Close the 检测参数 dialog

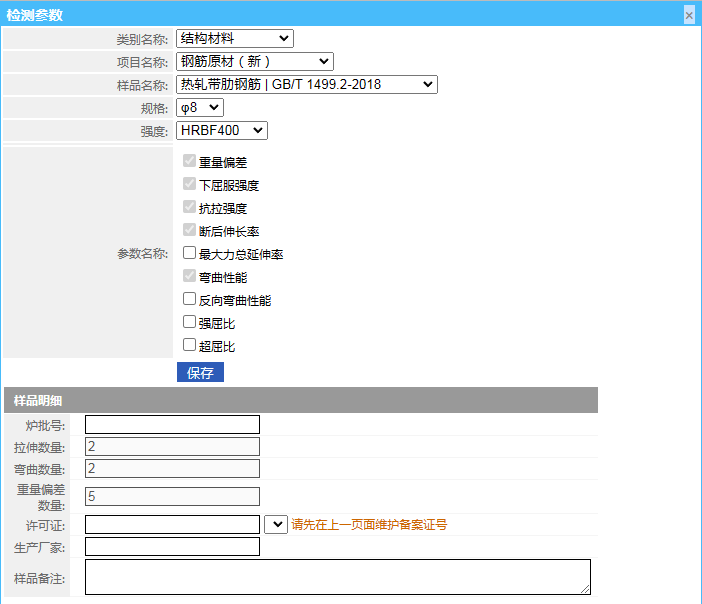tap(689, 15)
